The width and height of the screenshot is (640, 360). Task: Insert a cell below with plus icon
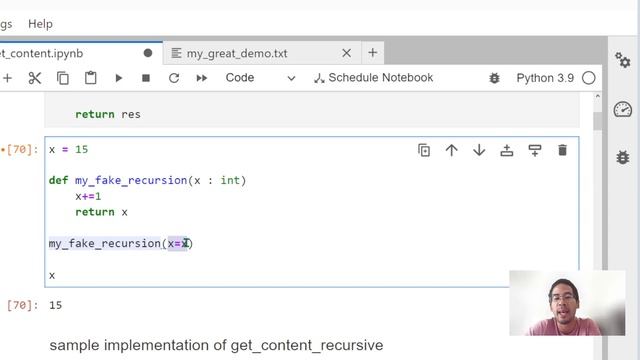7,78
